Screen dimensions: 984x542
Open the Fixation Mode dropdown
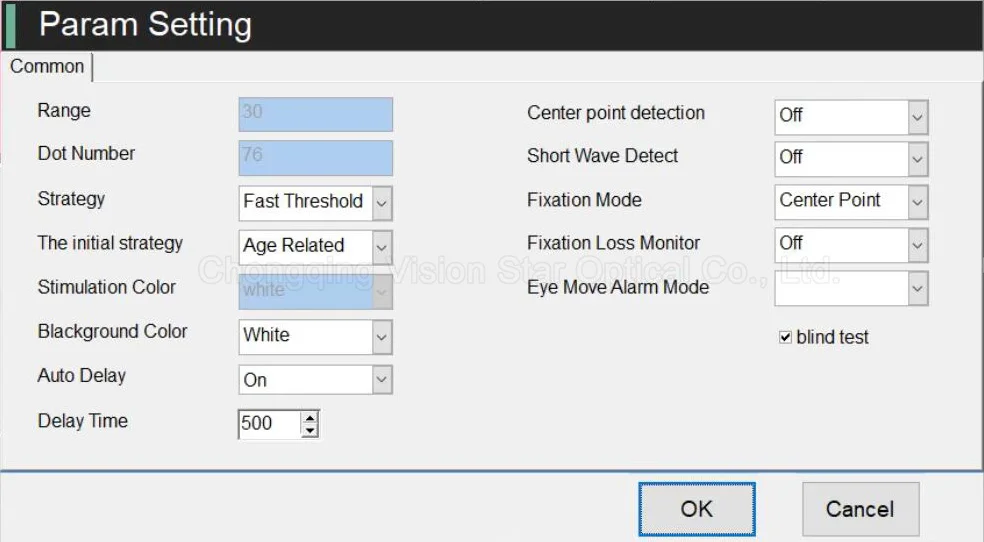click(917, 201)
